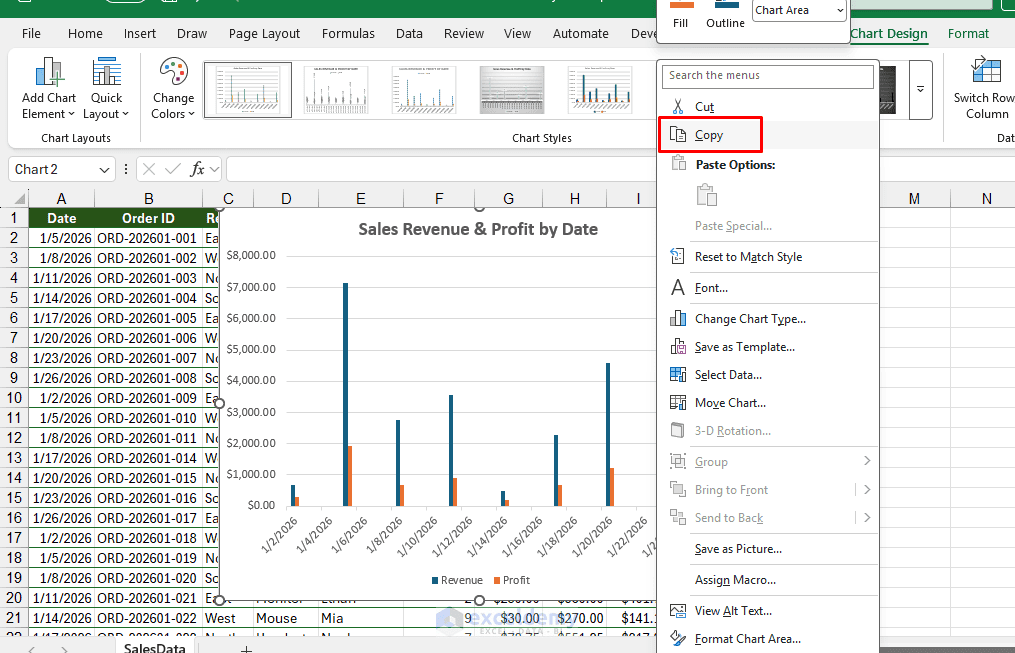Select the second chart style thumbnail
This screenshot has width=1015, height=653.
point(336,90)
